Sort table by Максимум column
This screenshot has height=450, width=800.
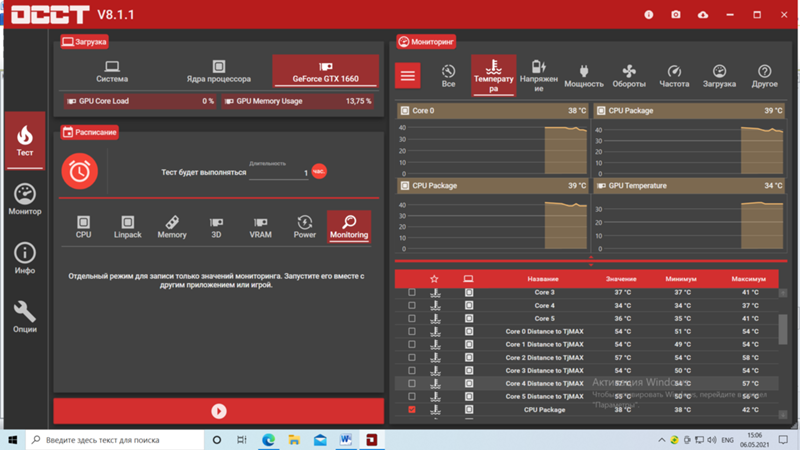coord(748,279)
